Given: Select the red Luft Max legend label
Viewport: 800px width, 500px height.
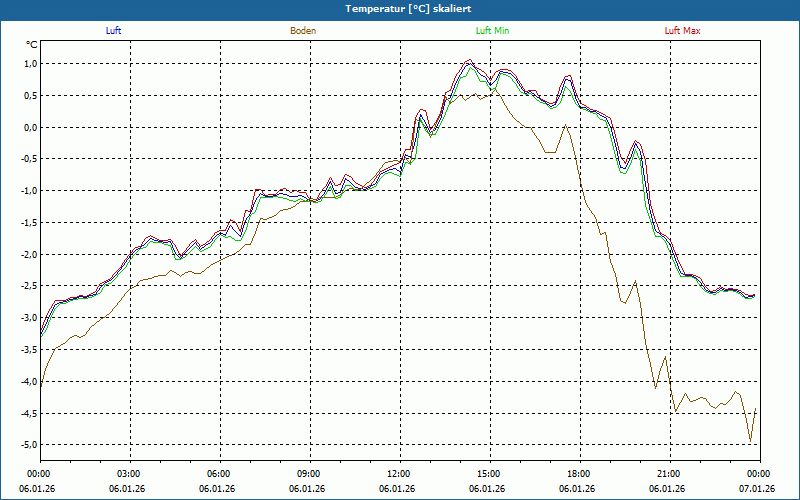Looking at the screenshot, I should pyautogui.click(x=682, y=31).
